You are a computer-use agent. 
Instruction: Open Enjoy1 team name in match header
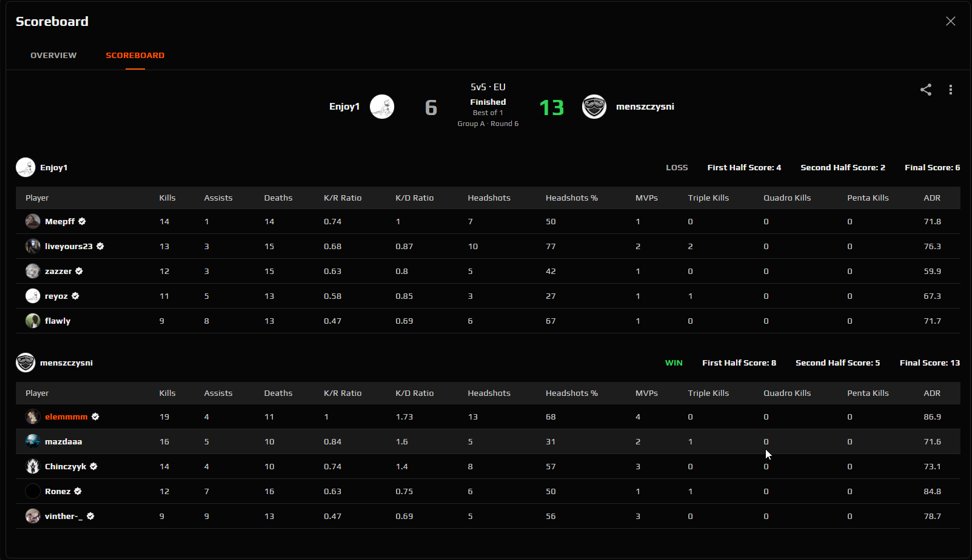click(344, 107)
